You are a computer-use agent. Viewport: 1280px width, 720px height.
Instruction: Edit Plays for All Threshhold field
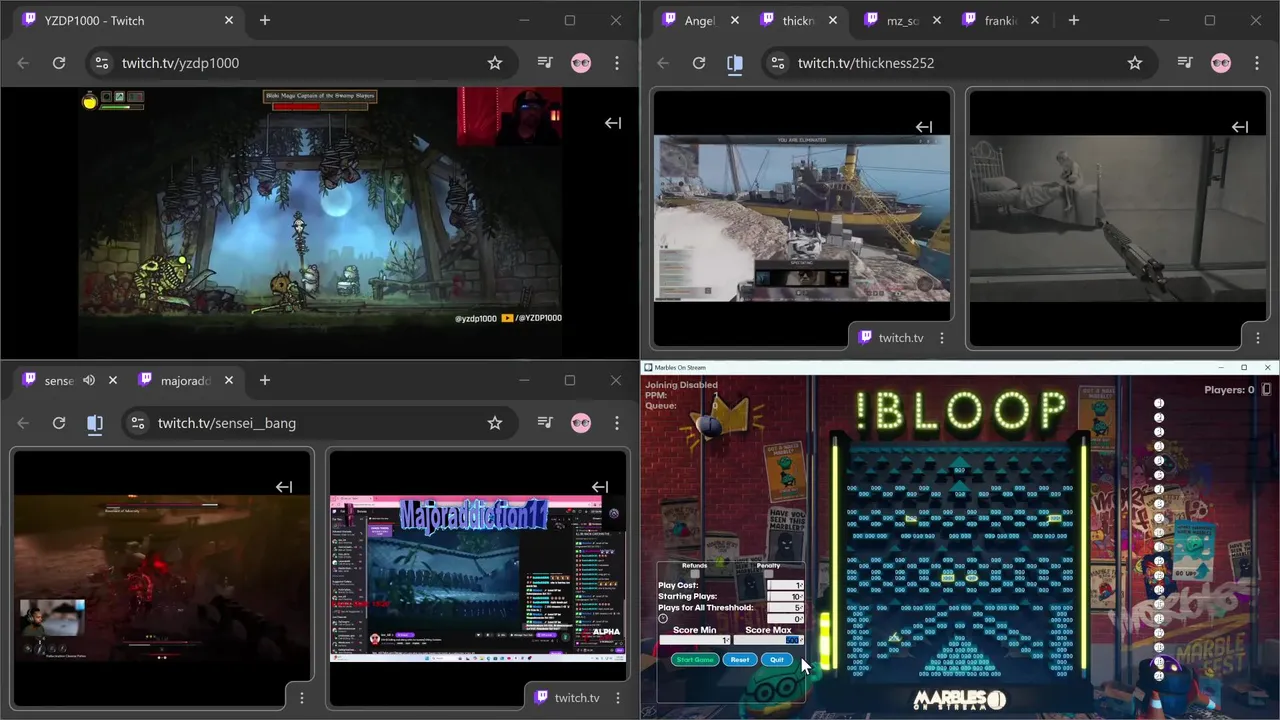point(785,608)
